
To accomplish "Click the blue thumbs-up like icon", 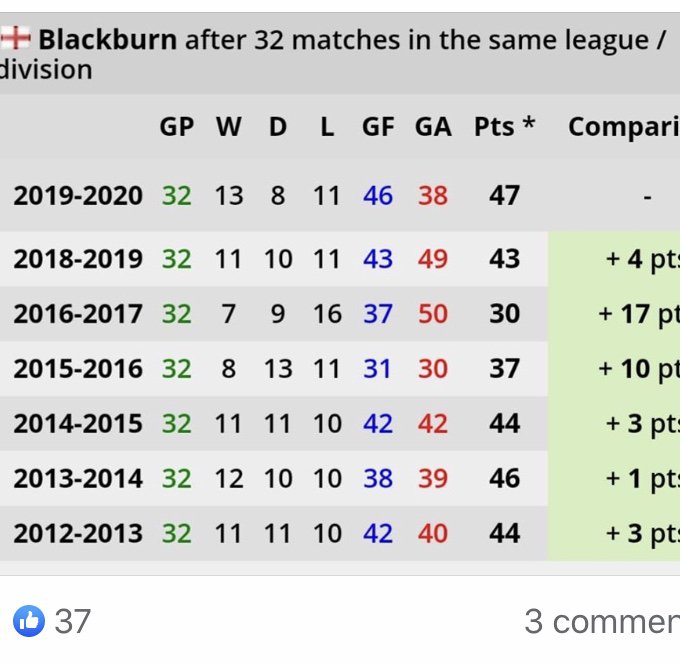I will (x=29, y=621).
